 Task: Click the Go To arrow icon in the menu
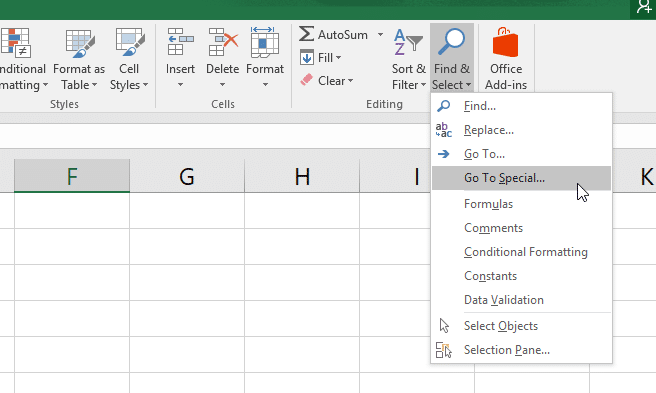(x=443, y=154)
